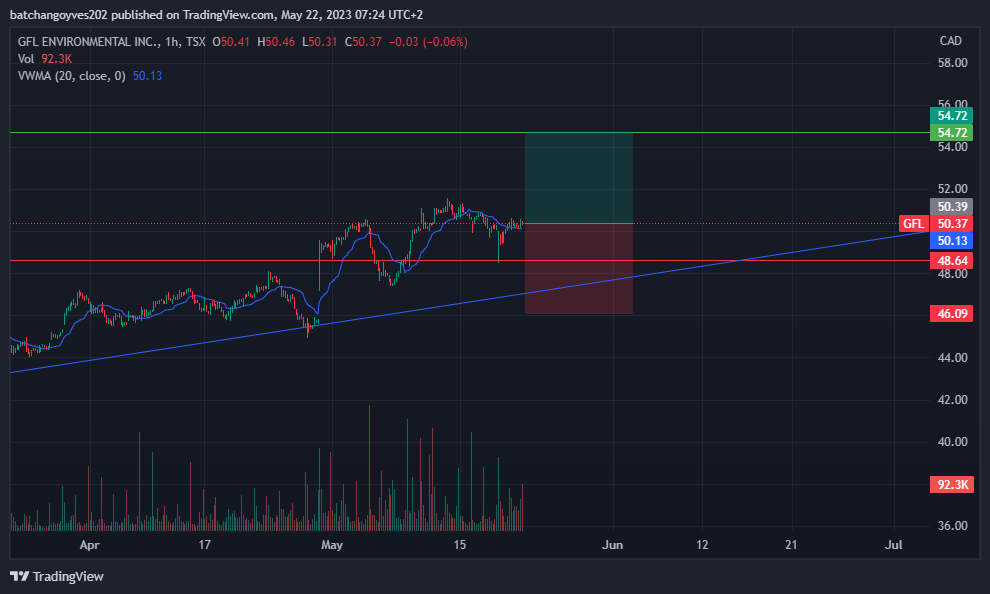Select the blue 50.13 VWMA price label
Image resolution: width=990 pixels, height=594 pixels.
pyautogui.click(x=951, y=241)
